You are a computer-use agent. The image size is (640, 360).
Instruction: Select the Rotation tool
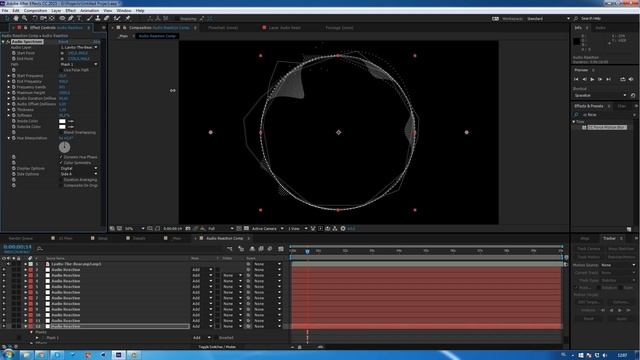(x=35, y=18)
